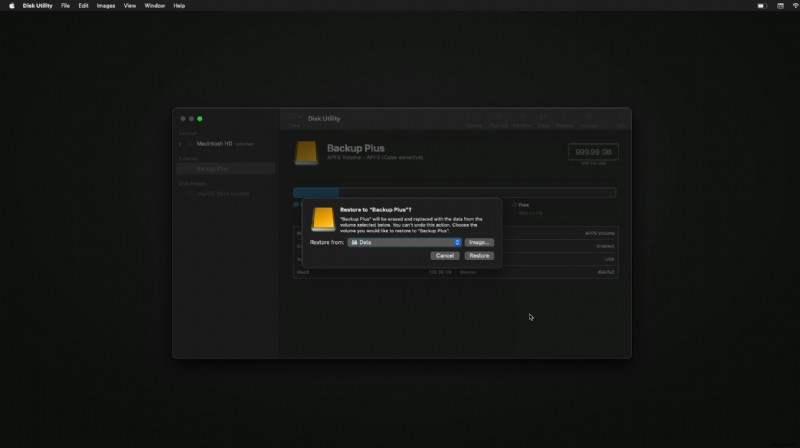This screenshot has height=448, width=800.
Task: Click the Volume toolbar icon
Action: [473, 120]
